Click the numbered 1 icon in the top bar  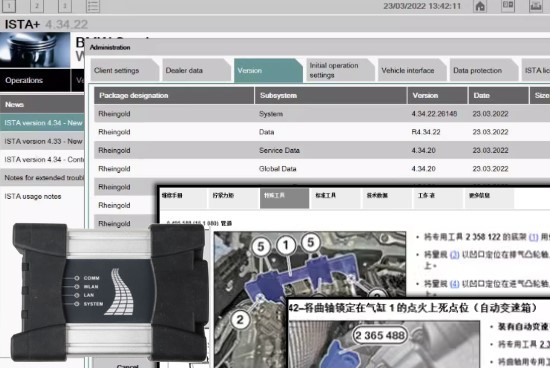coord(9,6)
